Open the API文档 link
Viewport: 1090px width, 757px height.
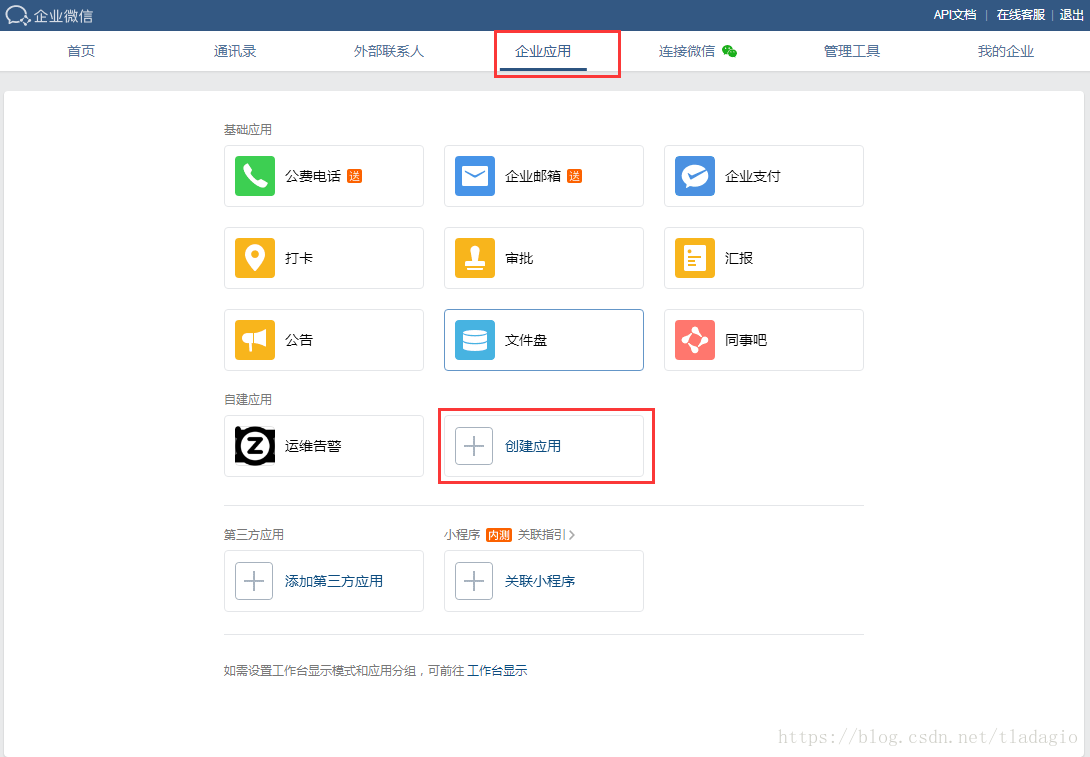coord(954,15)
